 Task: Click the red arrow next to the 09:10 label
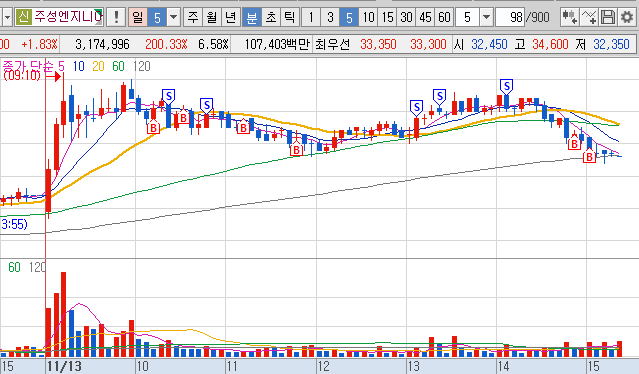pyautogui.click(x=53, y=76)
